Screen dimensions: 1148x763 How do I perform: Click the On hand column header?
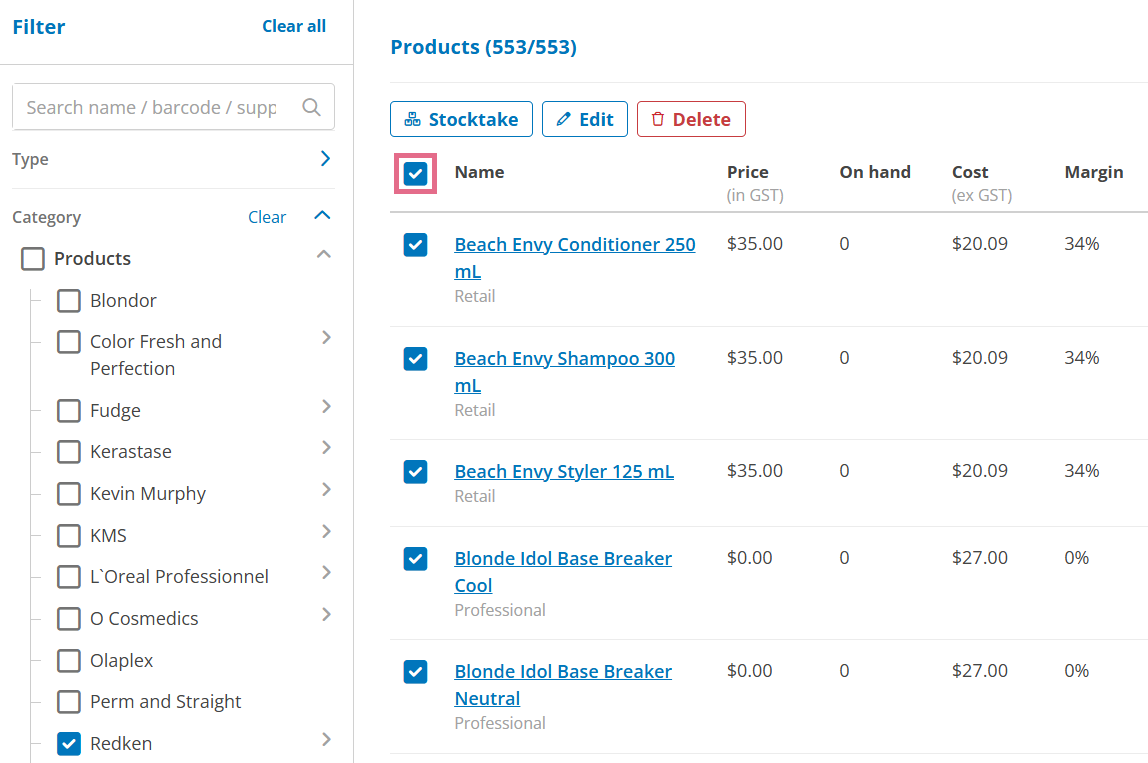click(875, 172)
